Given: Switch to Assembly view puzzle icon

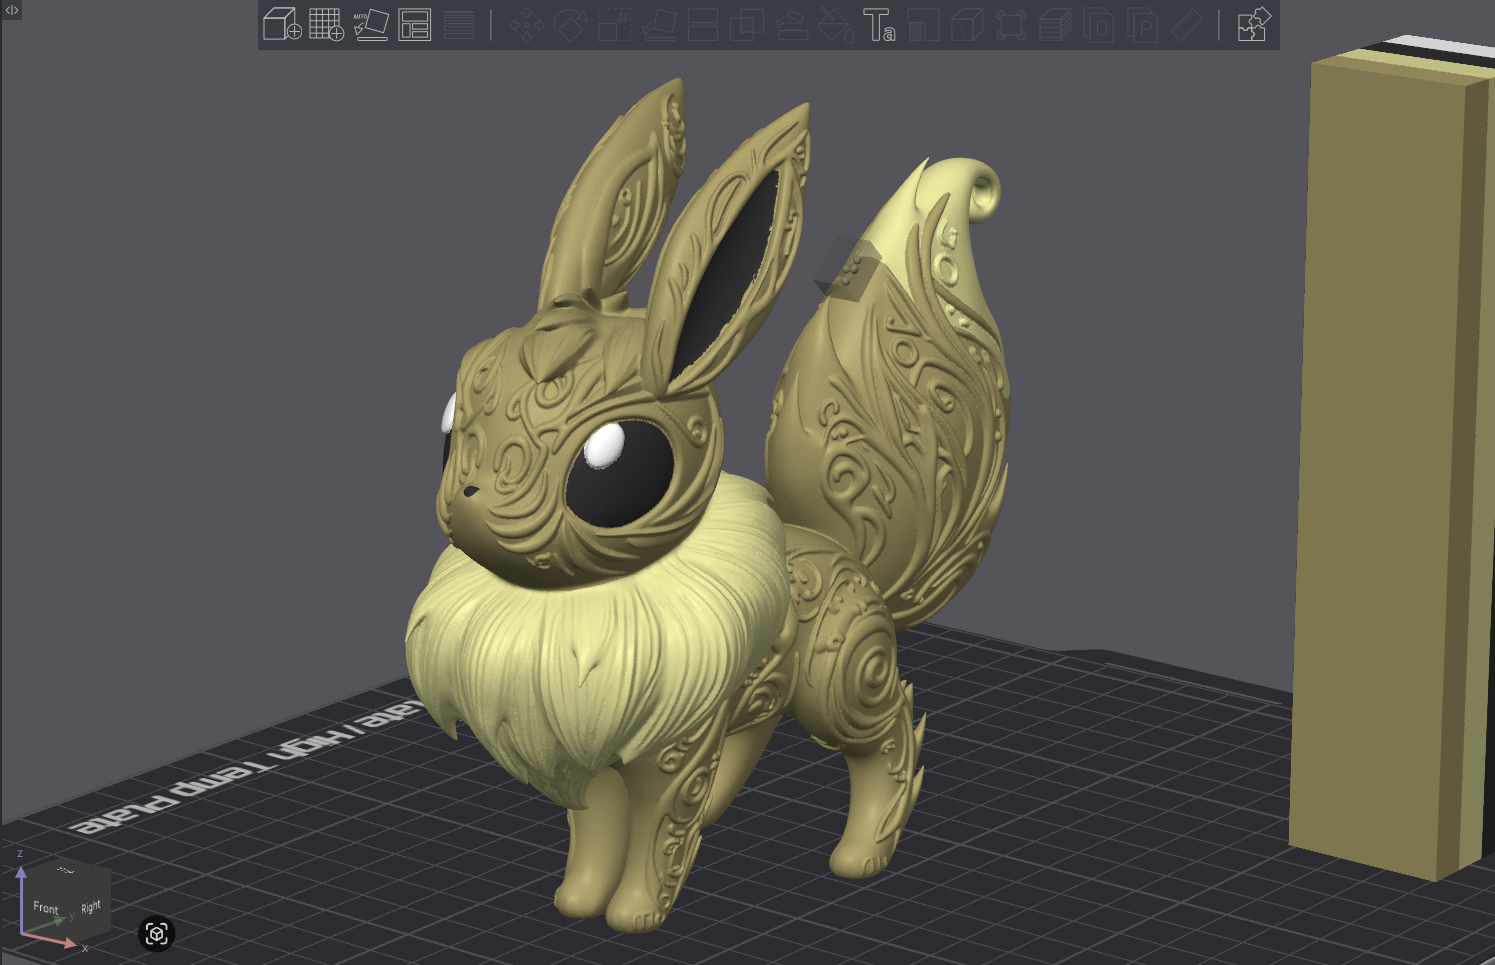Looking at the screenshot, I should pos(1253,24).
